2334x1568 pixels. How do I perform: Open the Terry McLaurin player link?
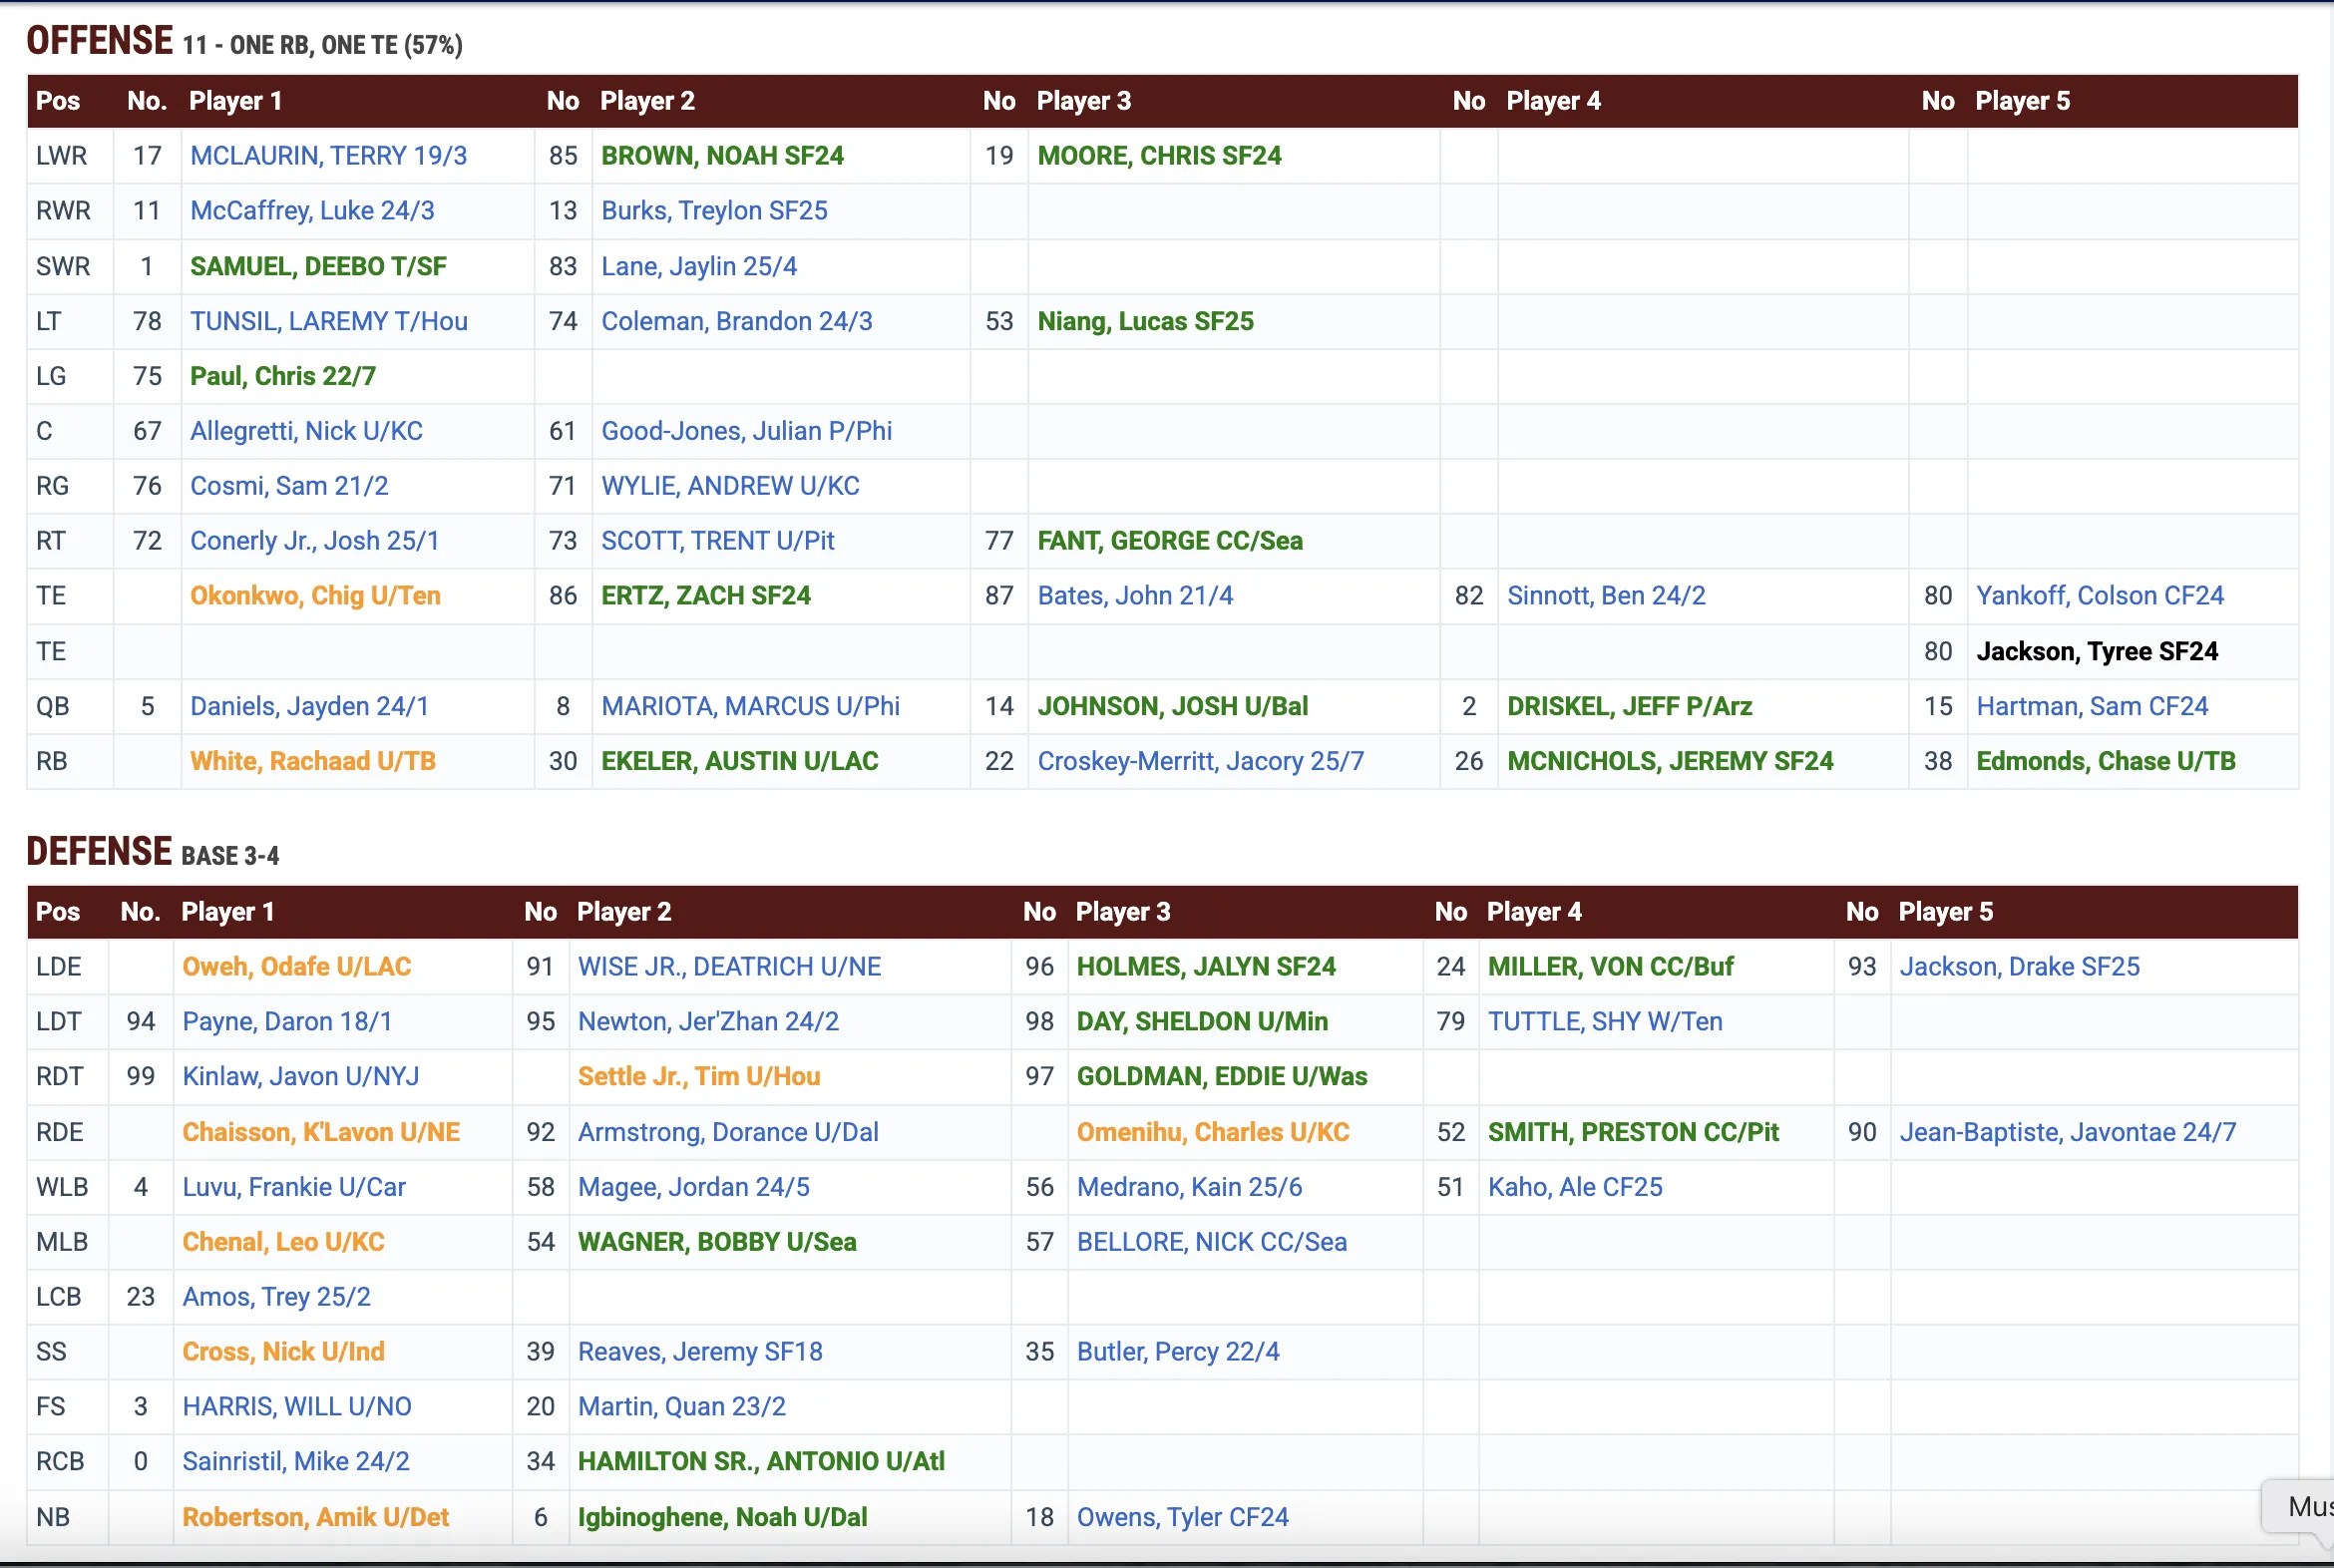pyautogui.click(x=328, y=156)
